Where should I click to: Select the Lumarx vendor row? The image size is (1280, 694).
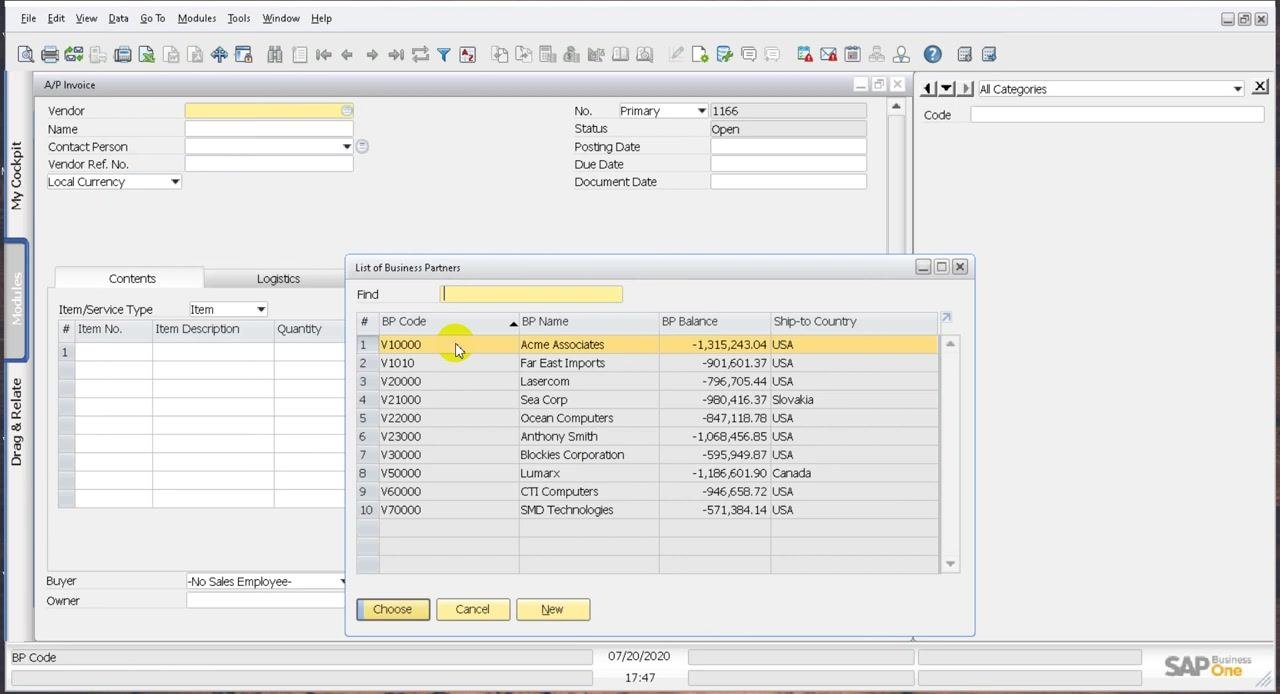tap(647, 473)
